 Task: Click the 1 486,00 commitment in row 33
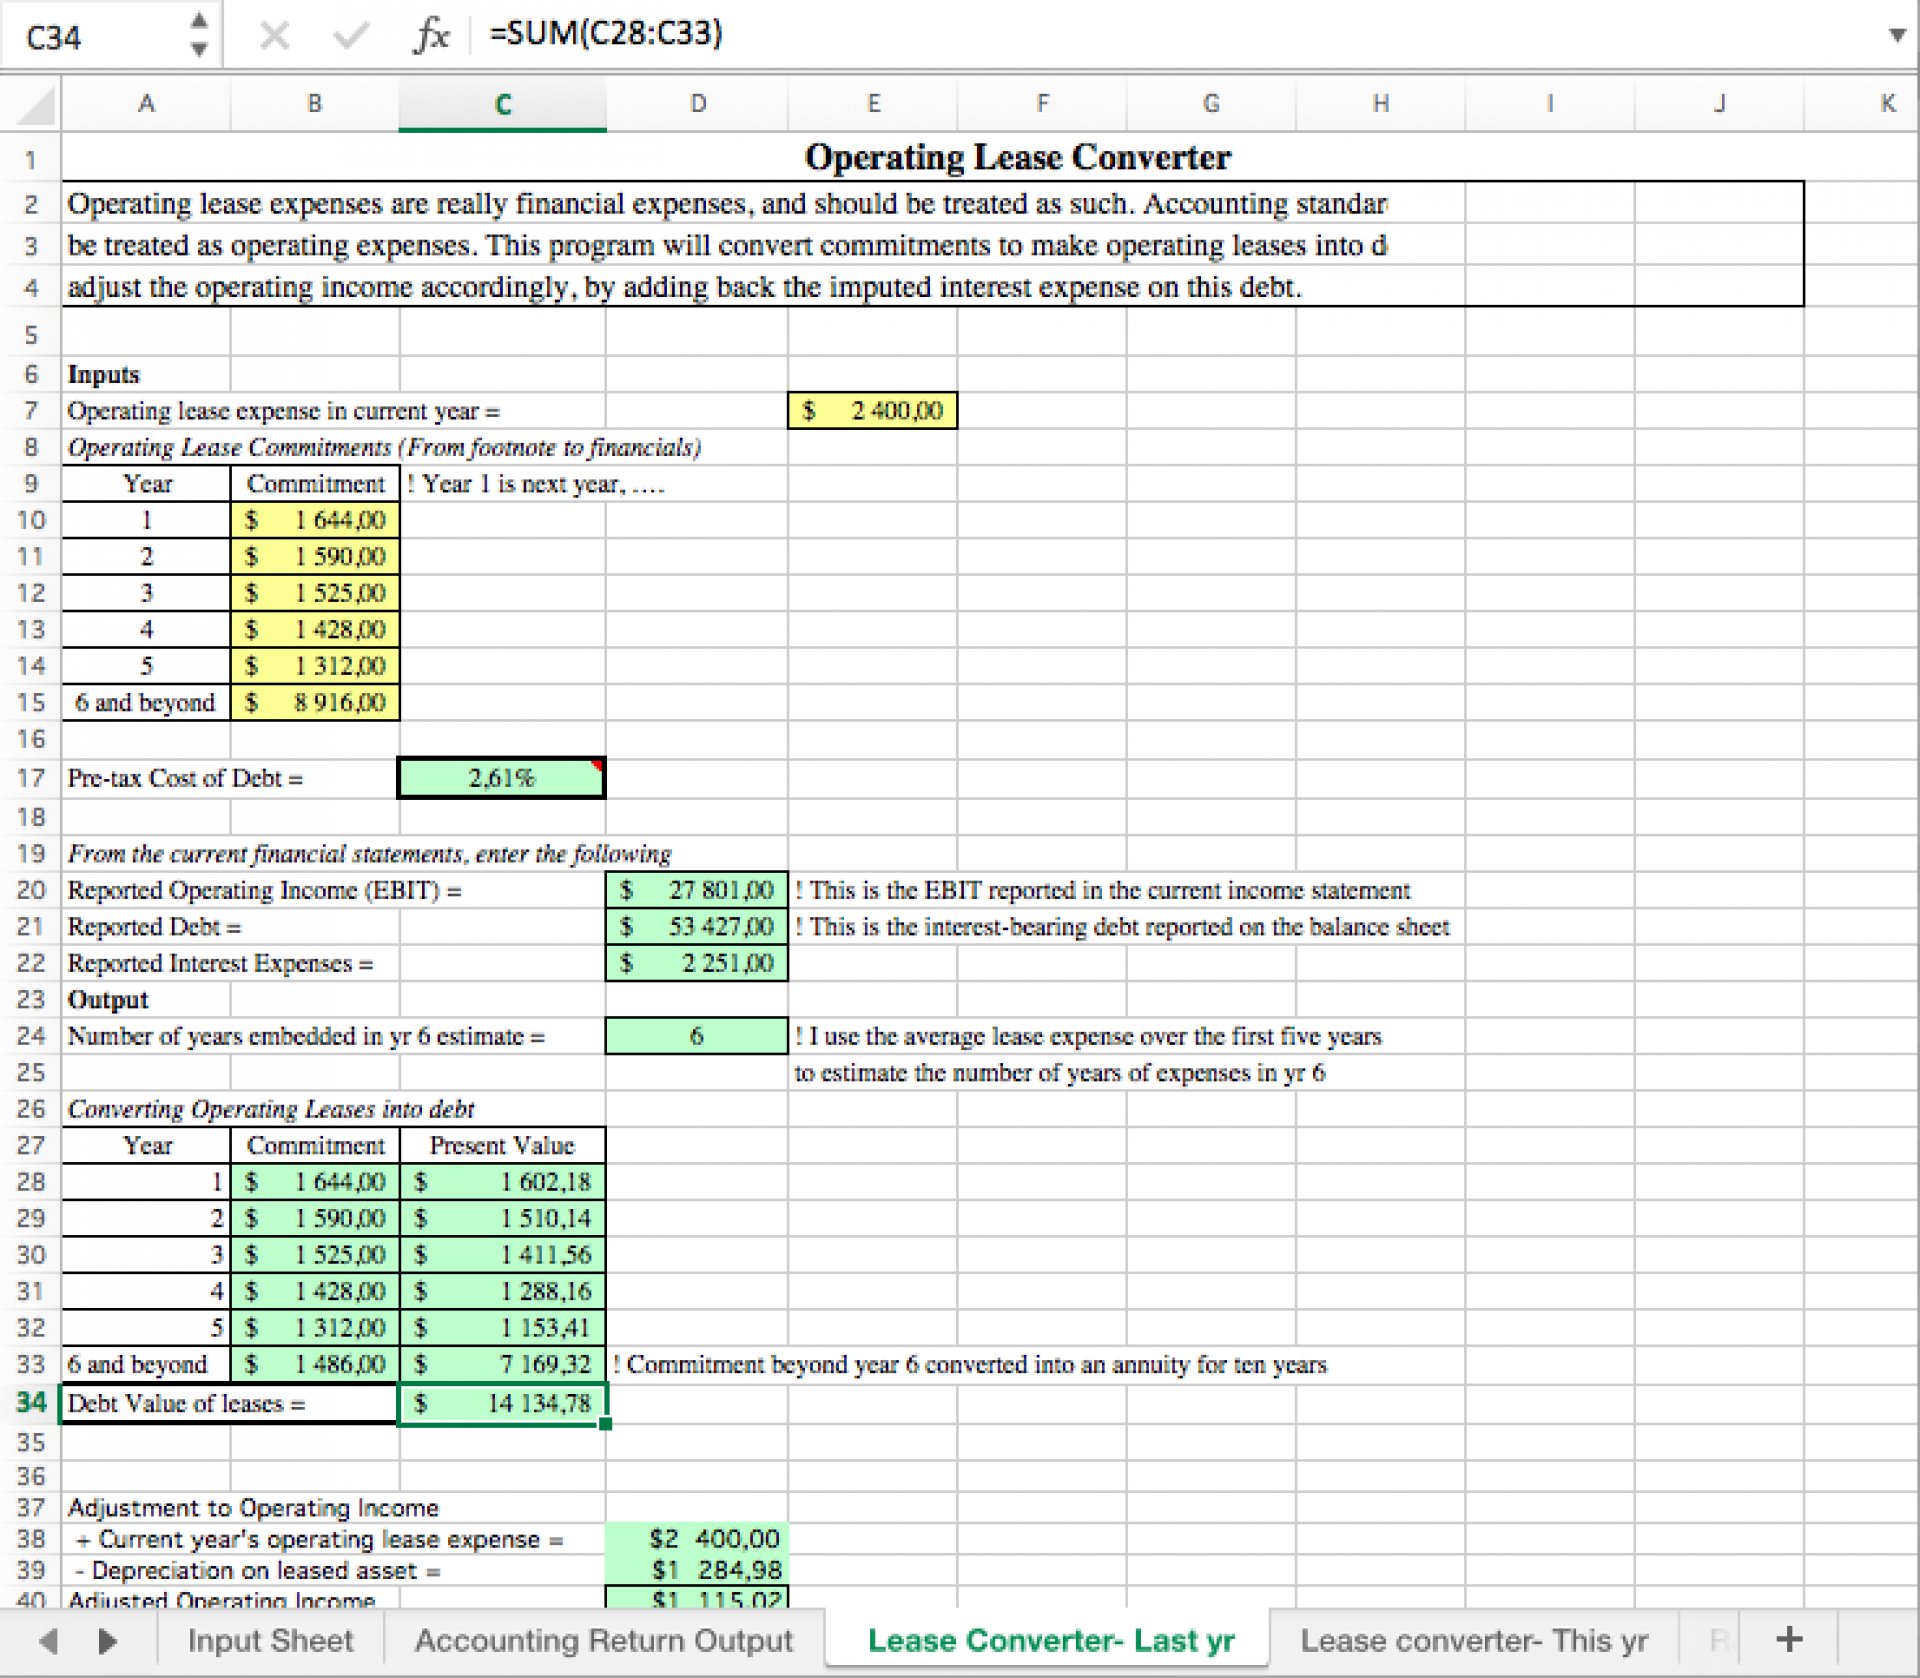tap(315, 1364)
